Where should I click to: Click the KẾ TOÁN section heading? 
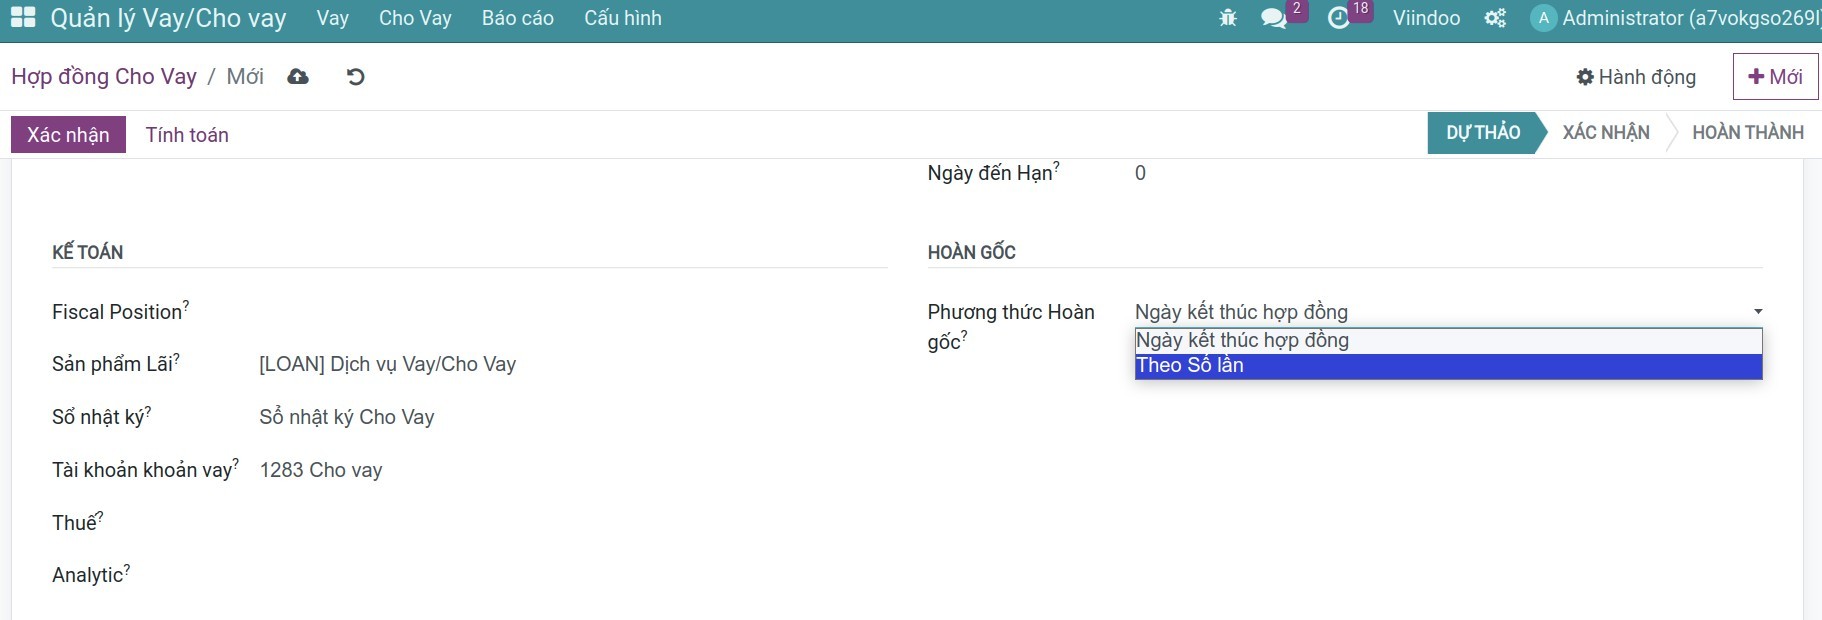click(x=88, y=252)
